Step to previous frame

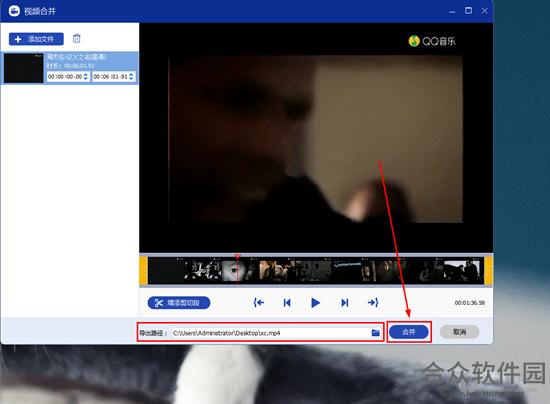pos(287,303)
